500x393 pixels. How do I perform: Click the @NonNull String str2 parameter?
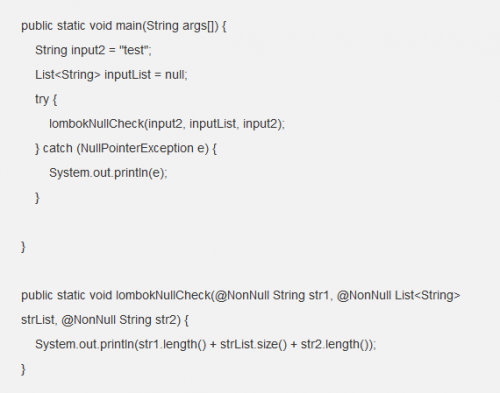tap(119, 320)
